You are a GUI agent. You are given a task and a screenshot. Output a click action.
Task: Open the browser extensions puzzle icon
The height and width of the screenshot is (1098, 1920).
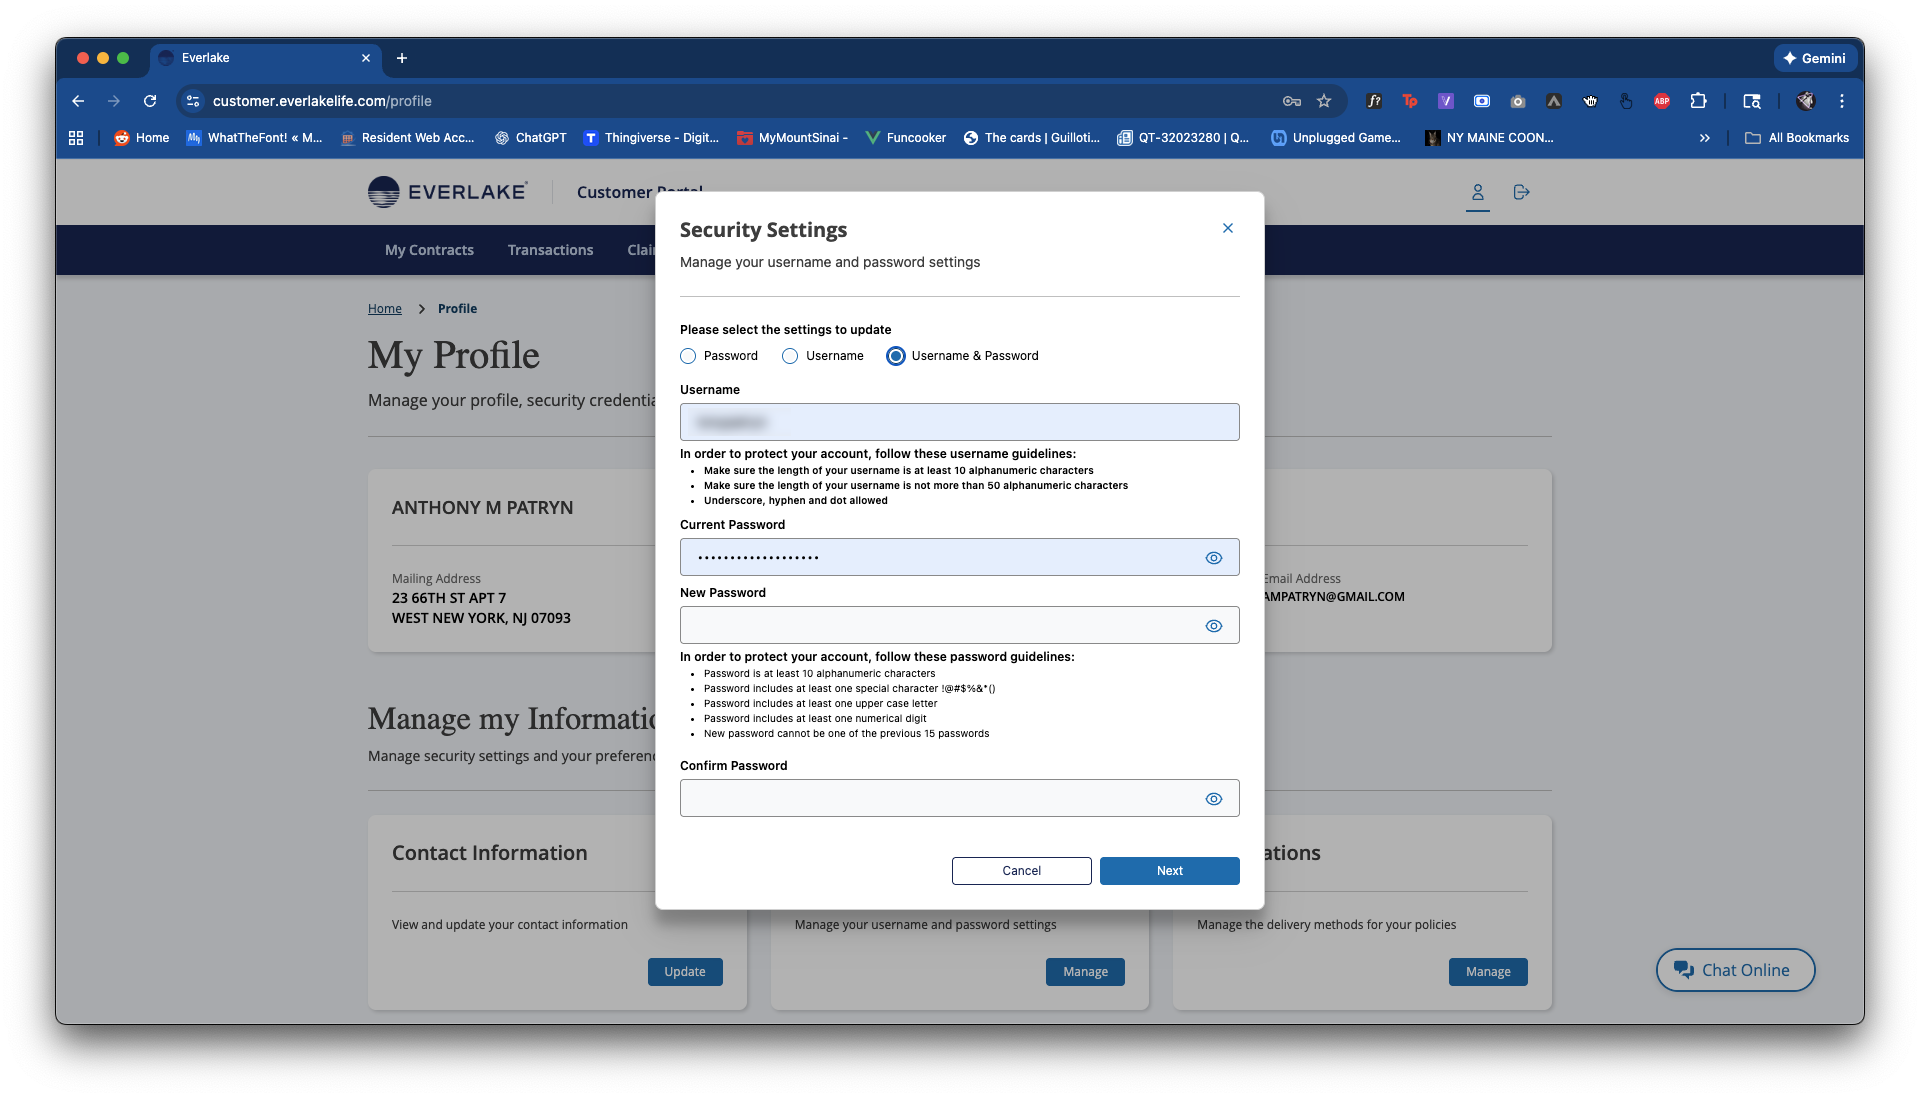tap(1698, 101)
